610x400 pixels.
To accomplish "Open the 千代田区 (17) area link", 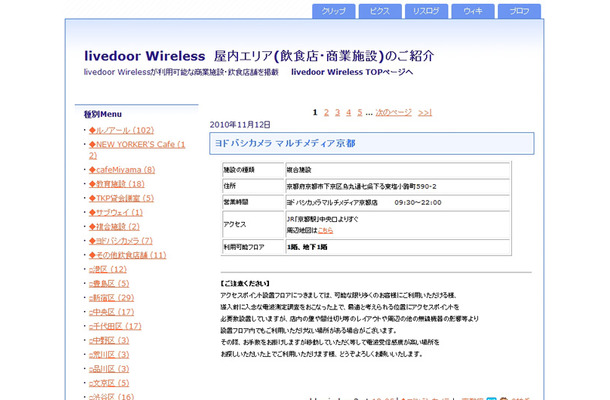I will click(x=115, y=326).
